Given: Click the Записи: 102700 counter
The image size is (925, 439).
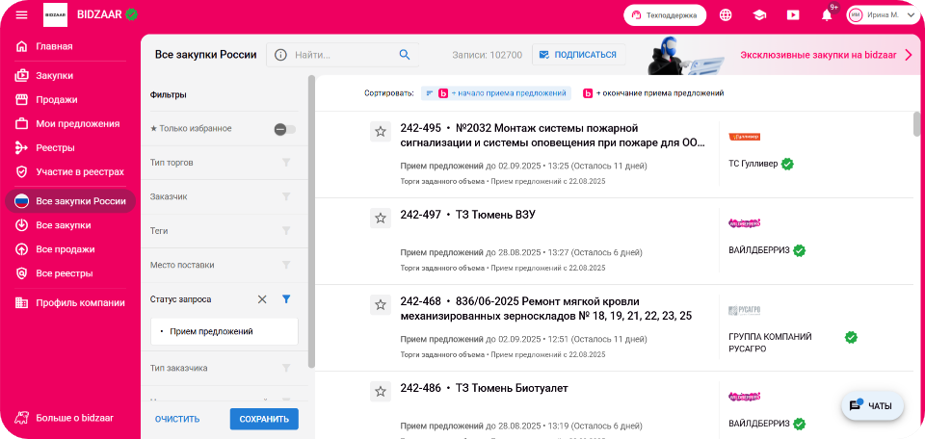Looking at the screenshot, I should (x=487, y=55).
